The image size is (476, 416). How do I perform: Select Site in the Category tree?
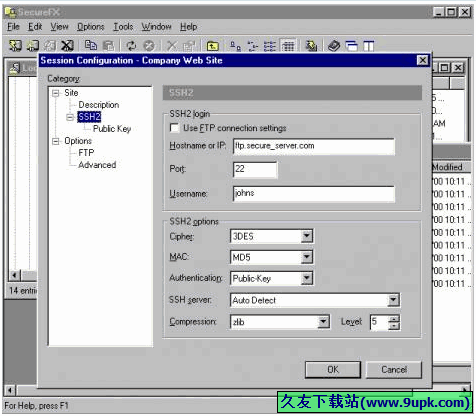(71, 93)
